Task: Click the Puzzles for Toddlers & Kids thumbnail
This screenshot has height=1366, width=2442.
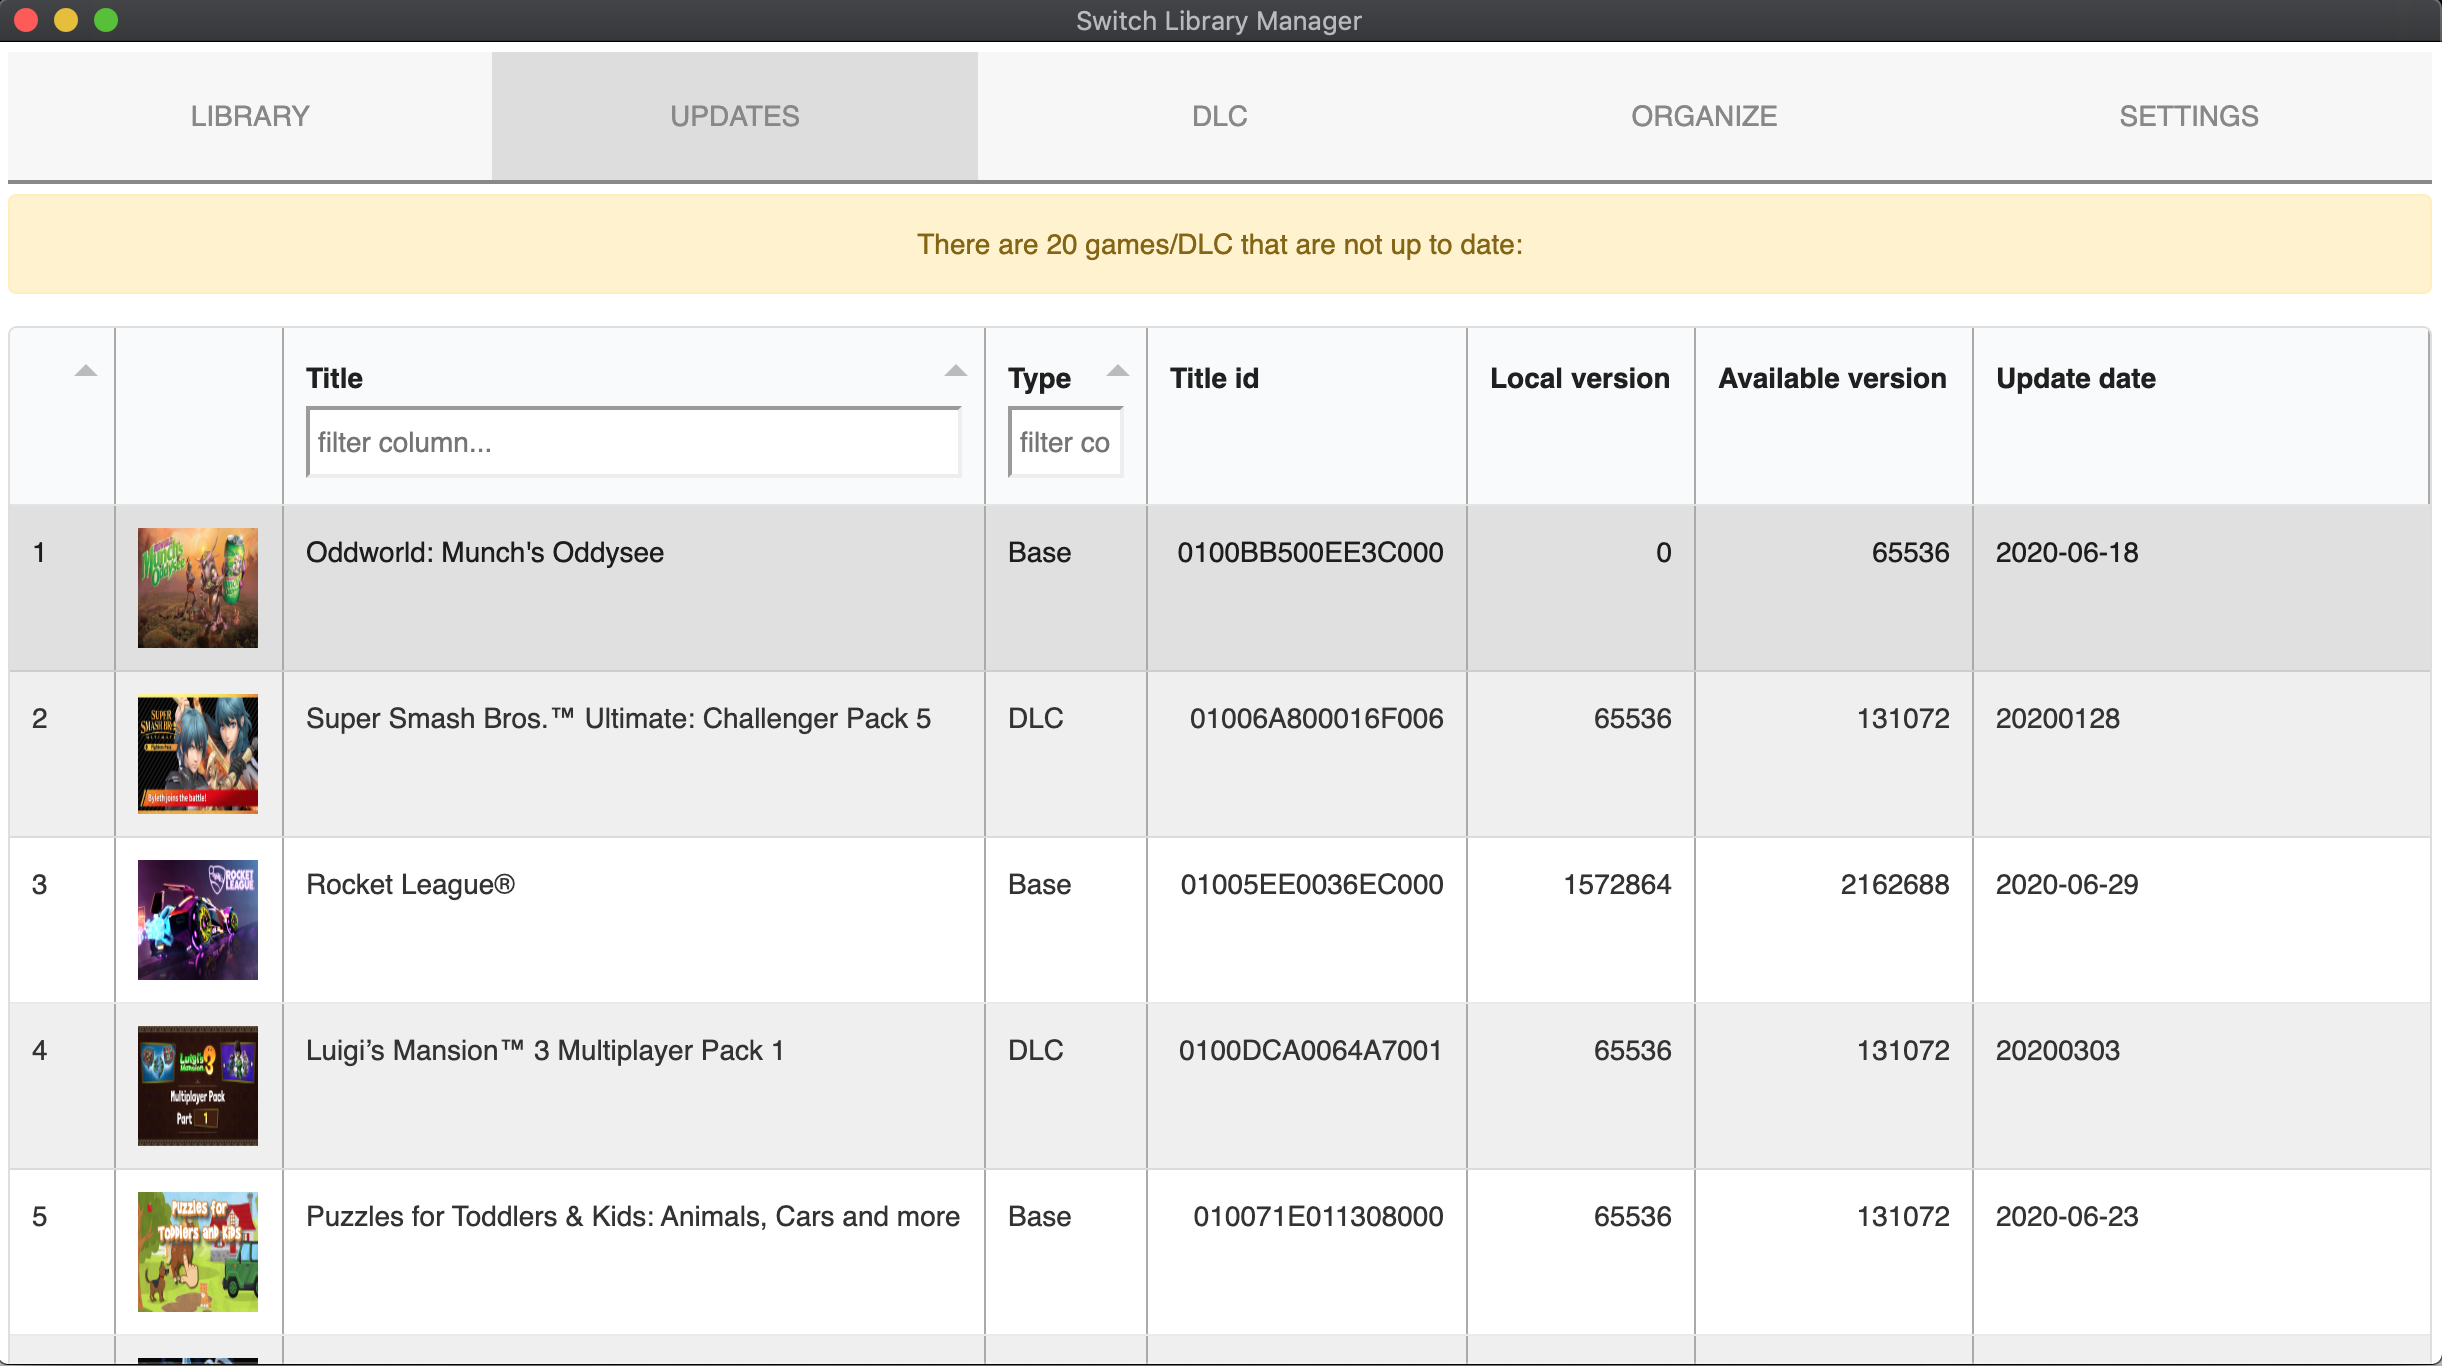Action: click(197, 1252)
